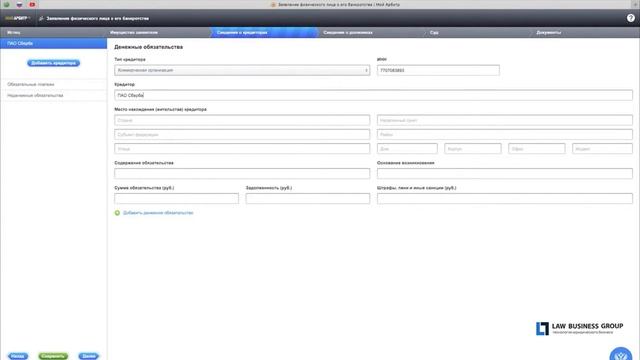
Task: Open Неденежные обязательства in sidebar
Action: [x=53, y=95]
